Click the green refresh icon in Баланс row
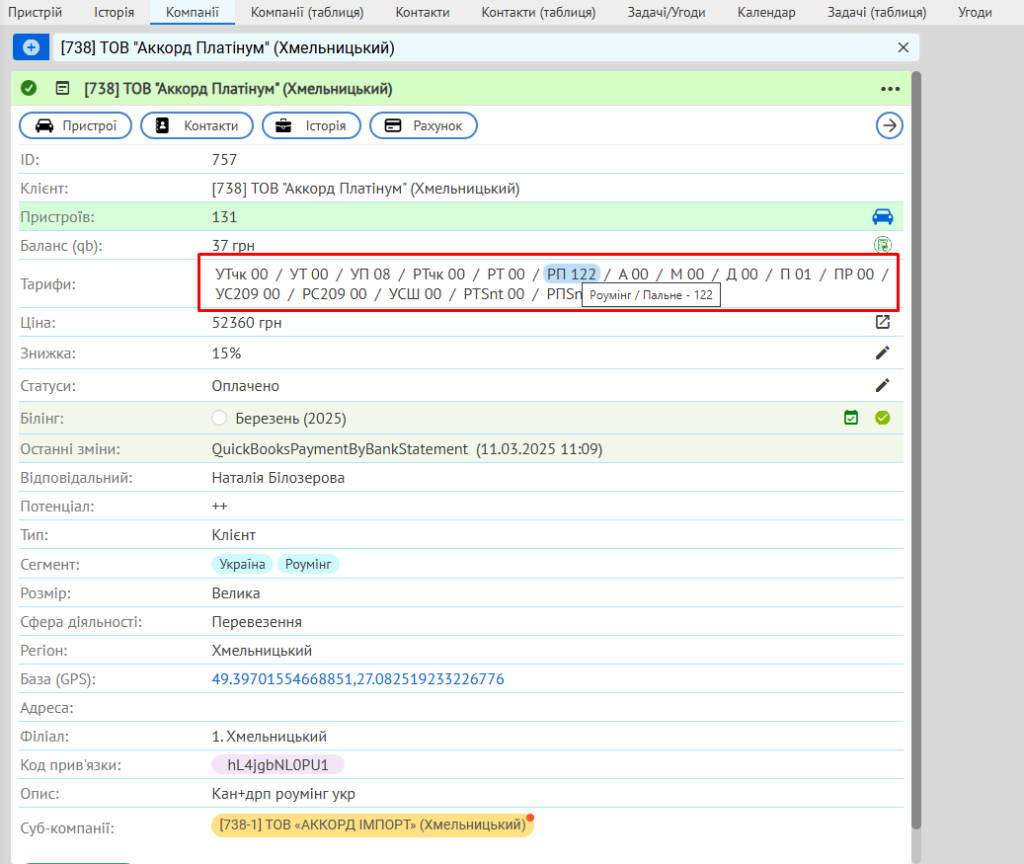 pos(882,245)
